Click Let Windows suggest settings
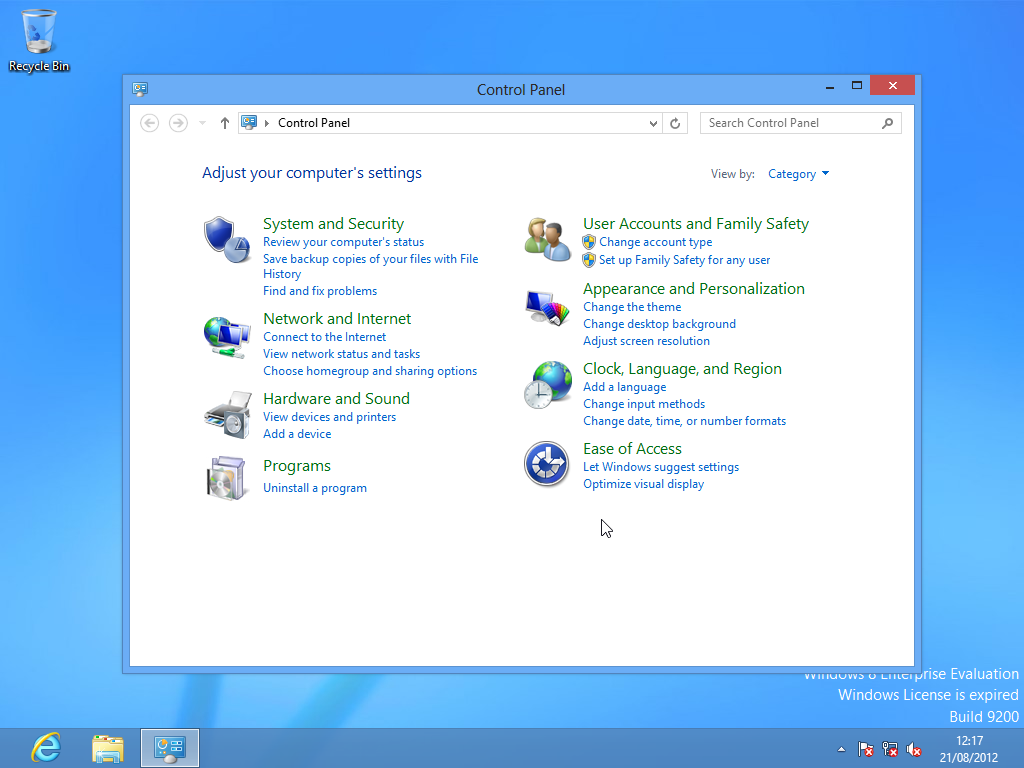 (x=661, y=467)
